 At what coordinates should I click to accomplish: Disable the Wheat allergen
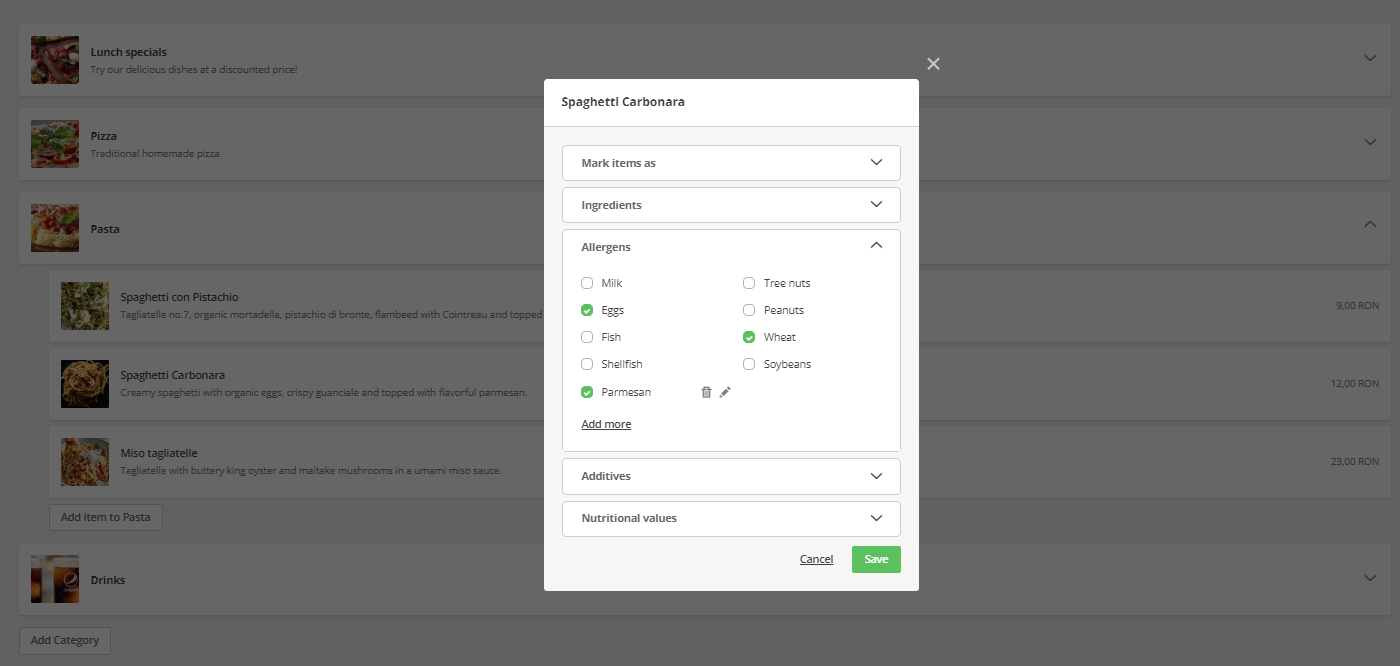coord(749,337)
